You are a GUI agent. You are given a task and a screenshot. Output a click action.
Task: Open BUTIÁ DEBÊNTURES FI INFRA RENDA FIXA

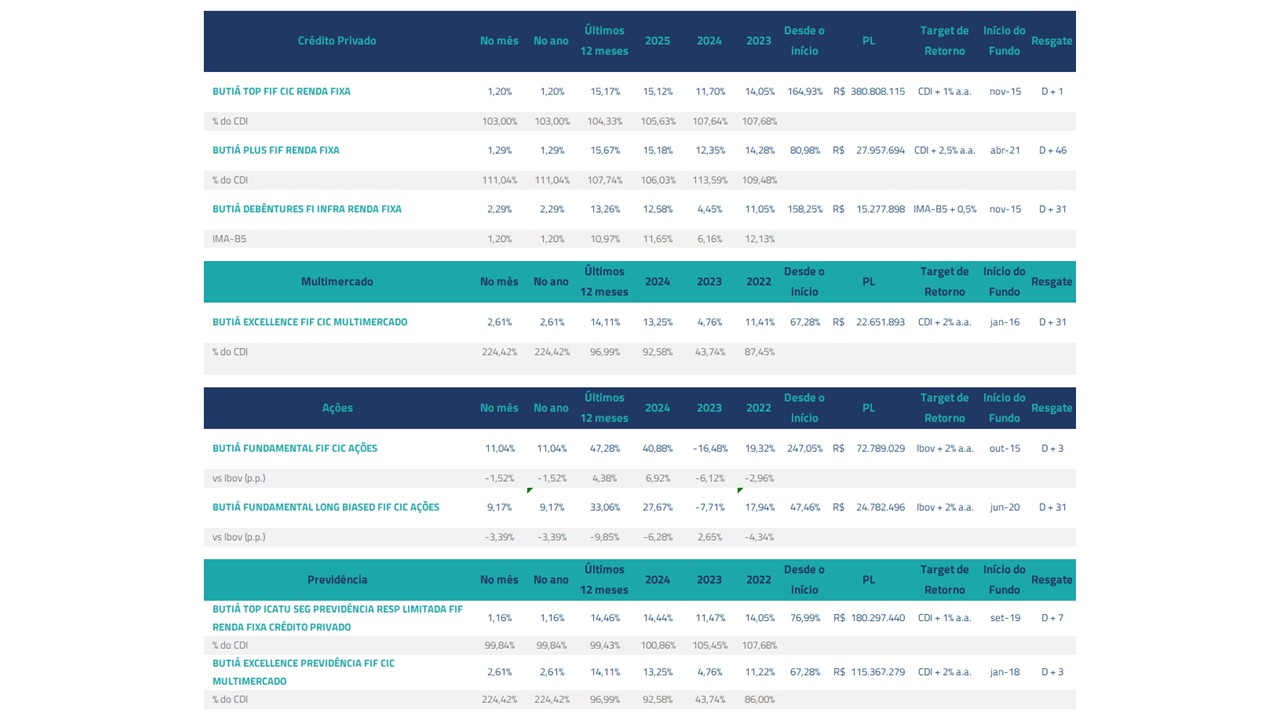pyautogui.click(x=306, y=209)
